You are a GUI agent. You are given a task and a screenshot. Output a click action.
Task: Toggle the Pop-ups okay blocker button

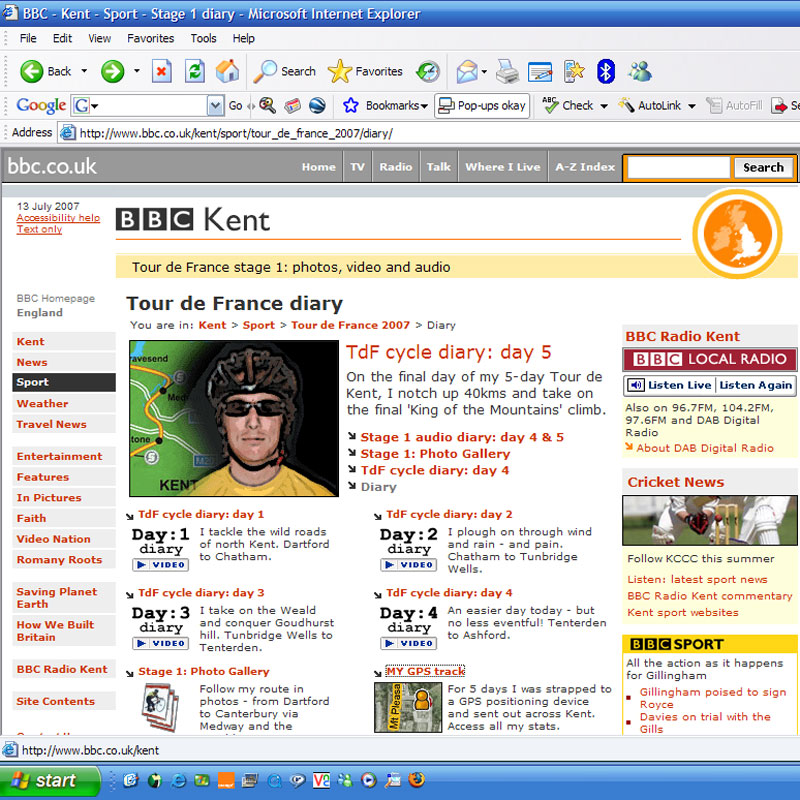[482, 105]
